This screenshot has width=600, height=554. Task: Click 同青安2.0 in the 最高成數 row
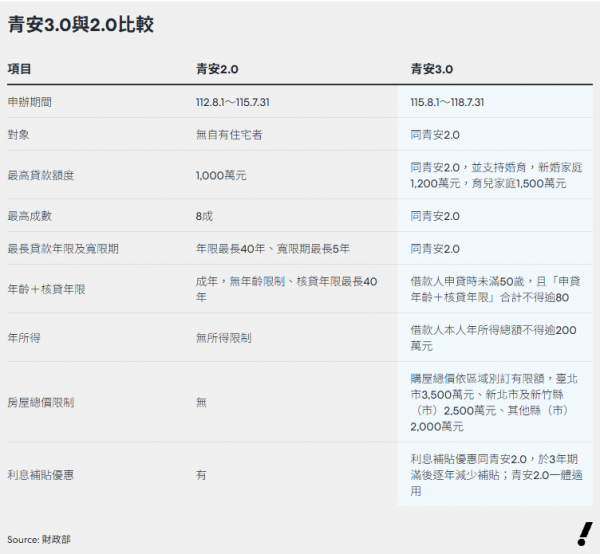(435, 216)
